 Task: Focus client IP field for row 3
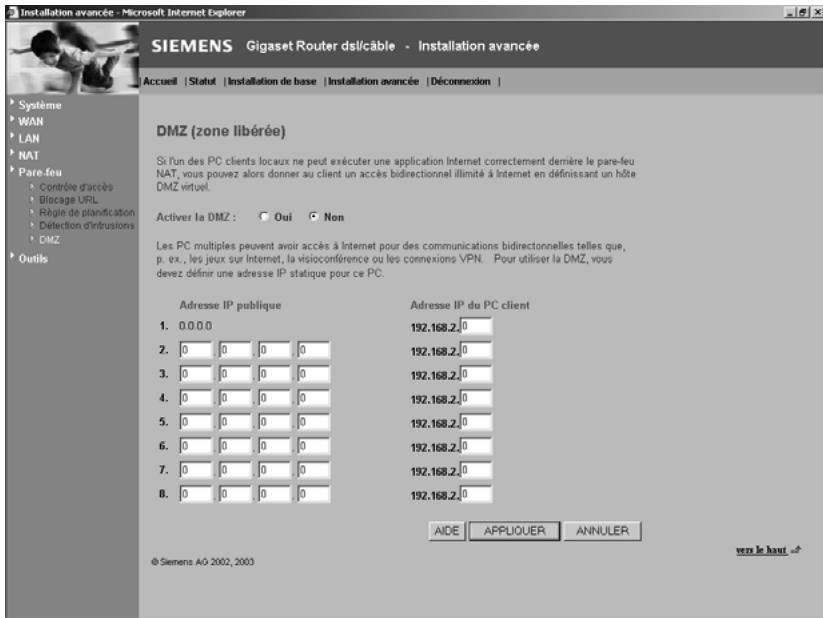tap(476, 374)
